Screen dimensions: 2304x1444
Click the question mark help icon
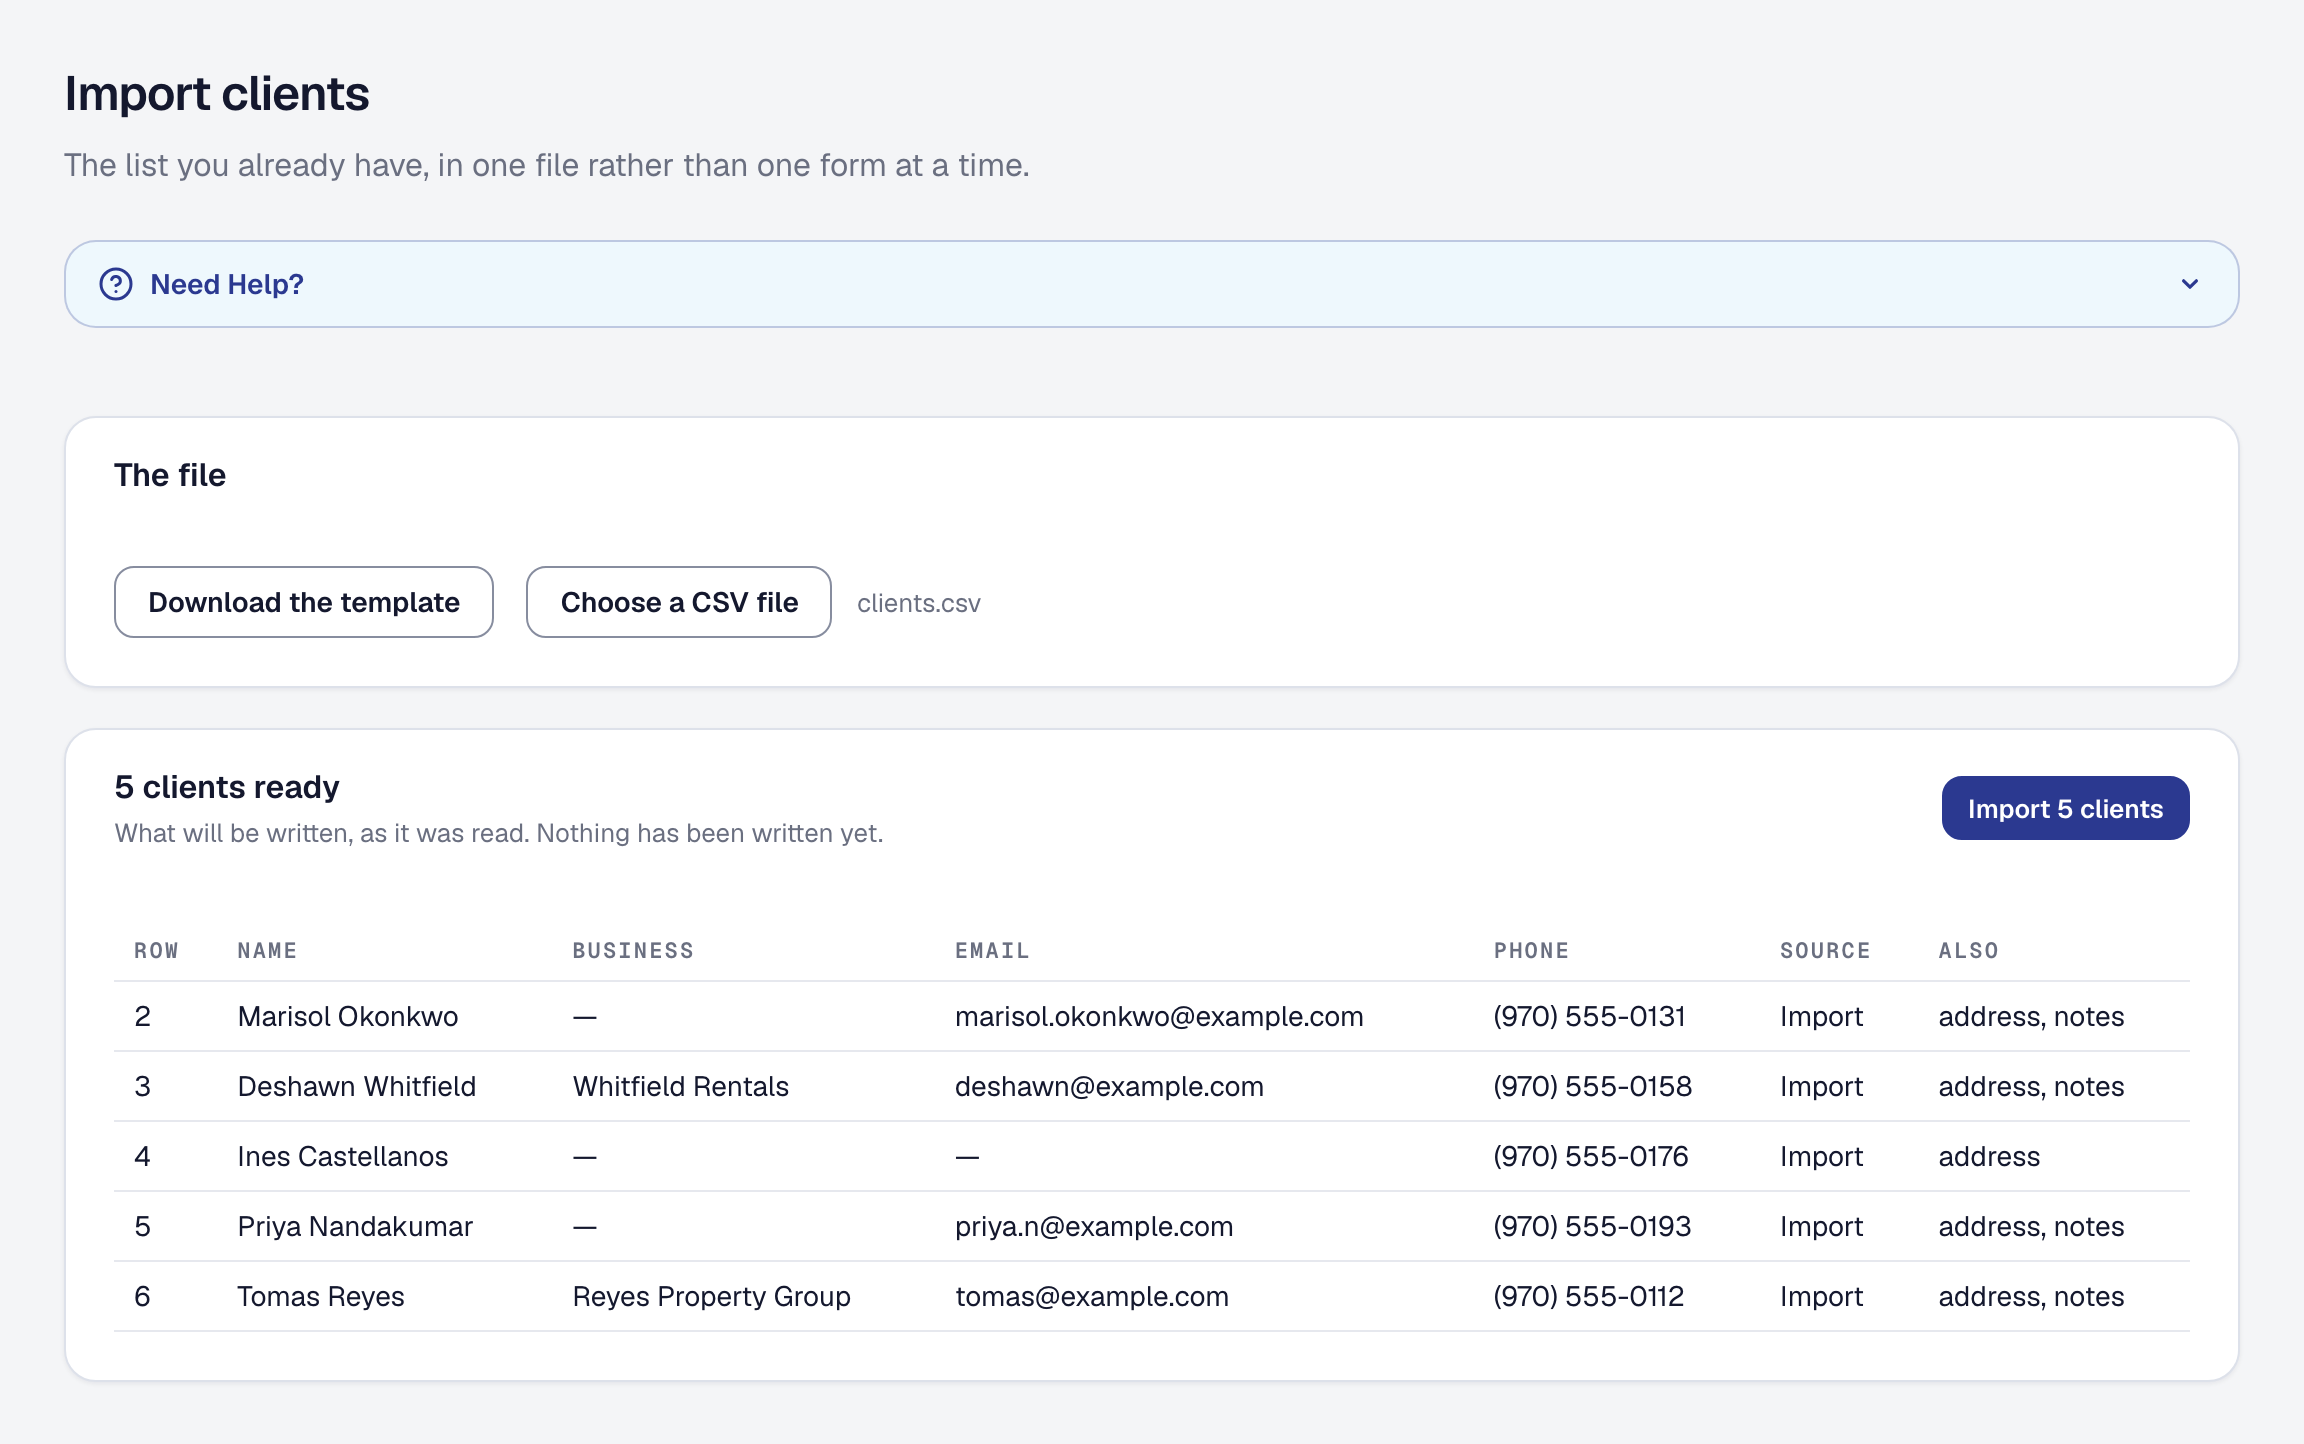[116, 284]
